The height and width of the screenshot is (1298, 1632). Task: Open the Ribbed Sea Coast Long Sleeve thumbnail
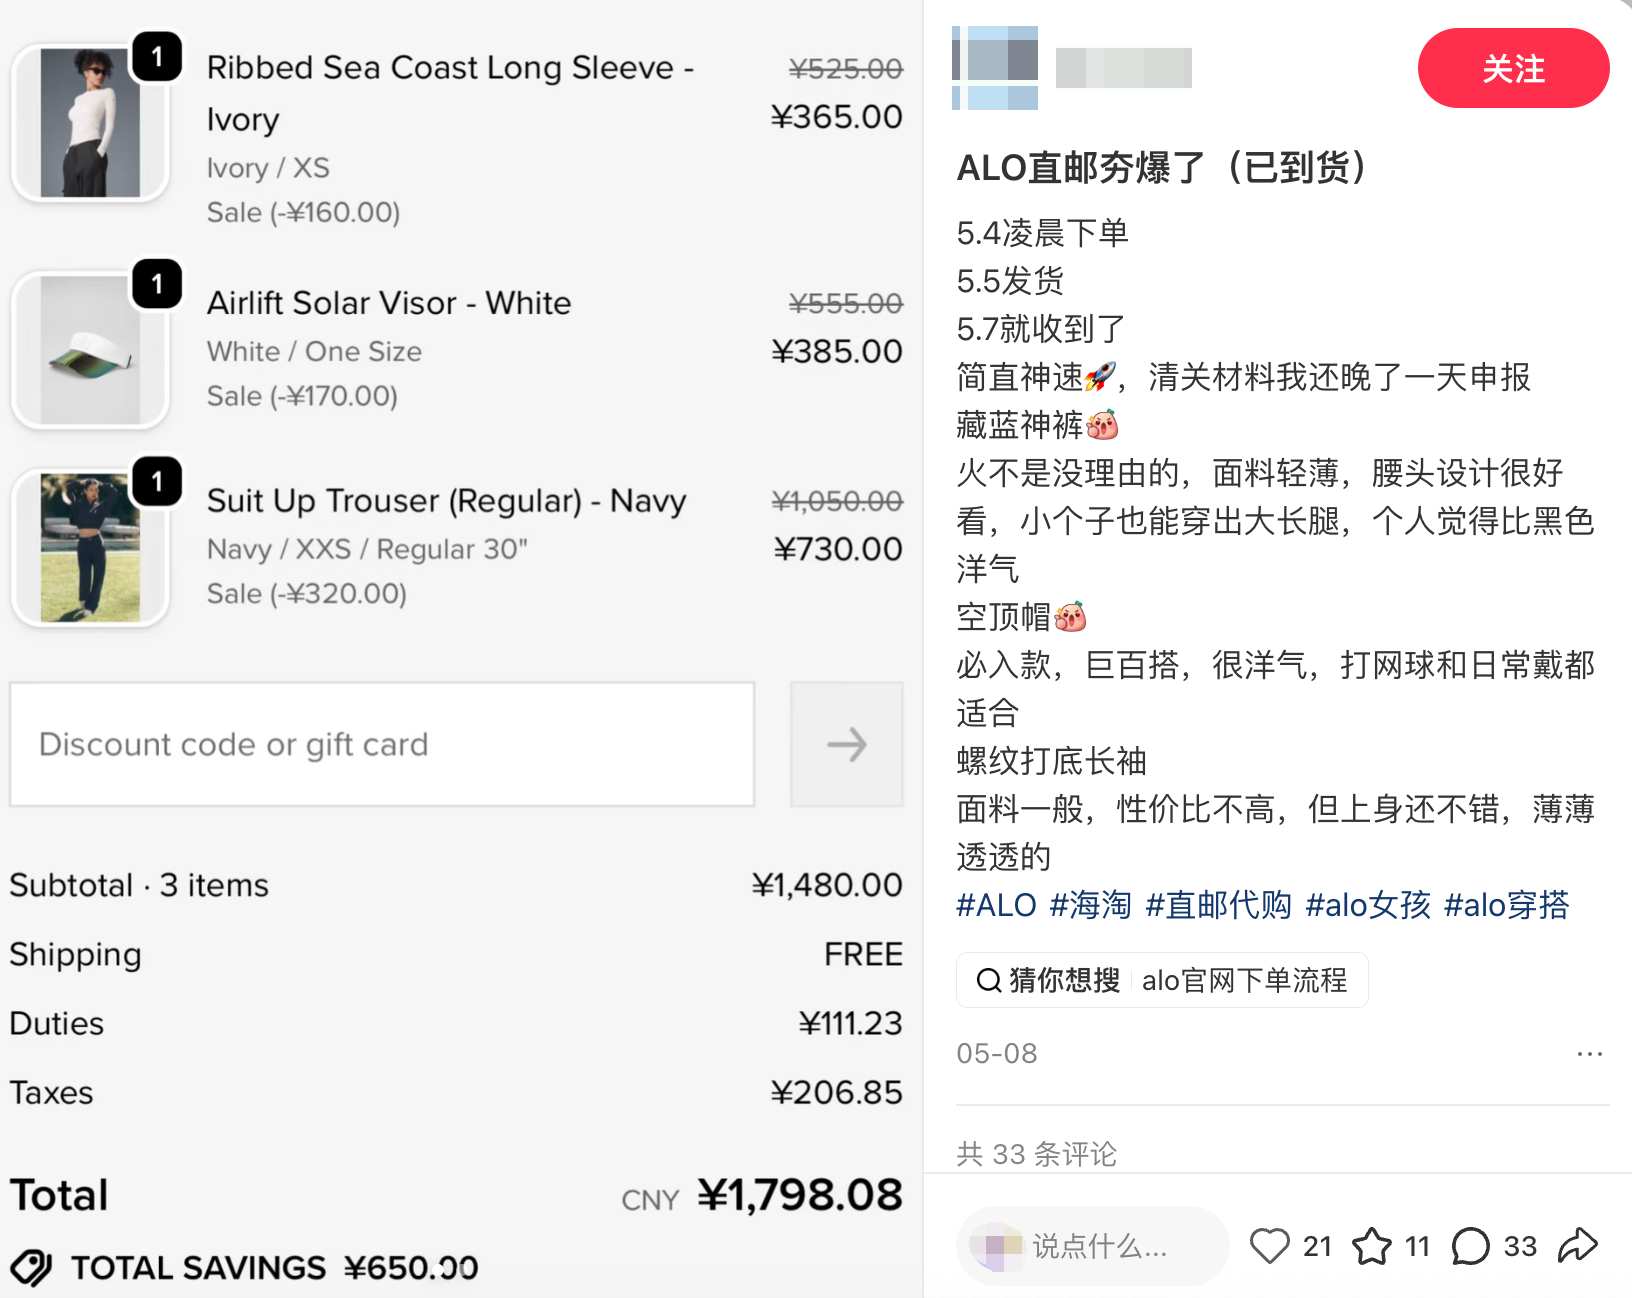point(90,123)
